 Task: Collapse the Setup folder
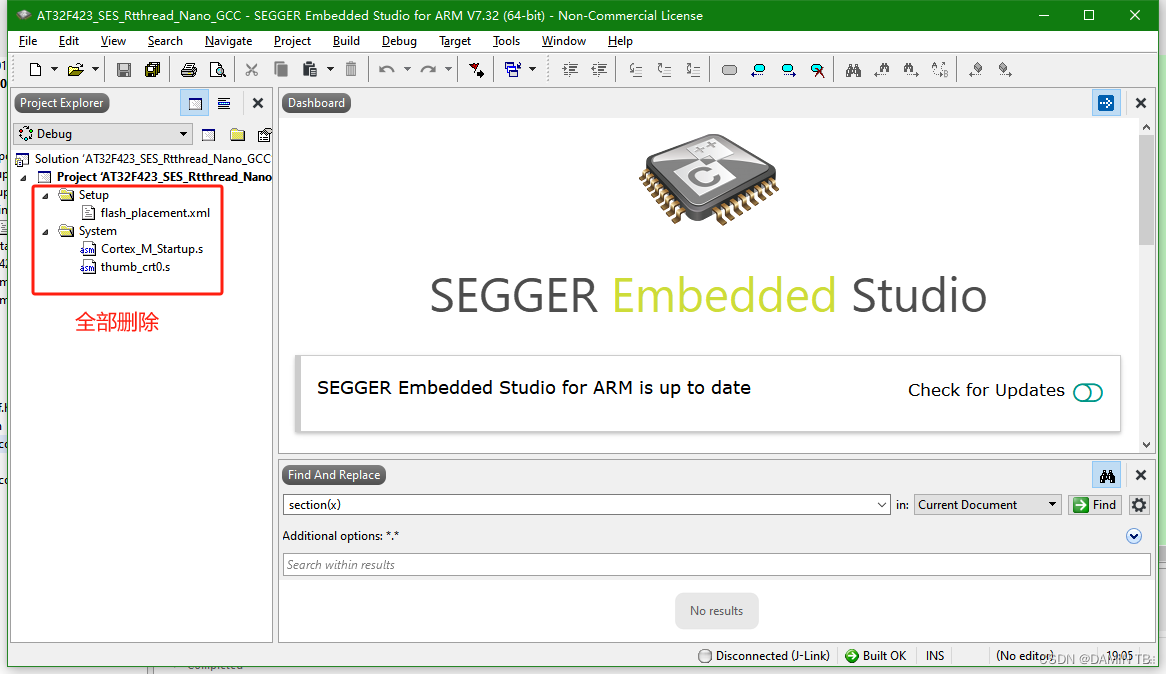(x=45, y=196)
